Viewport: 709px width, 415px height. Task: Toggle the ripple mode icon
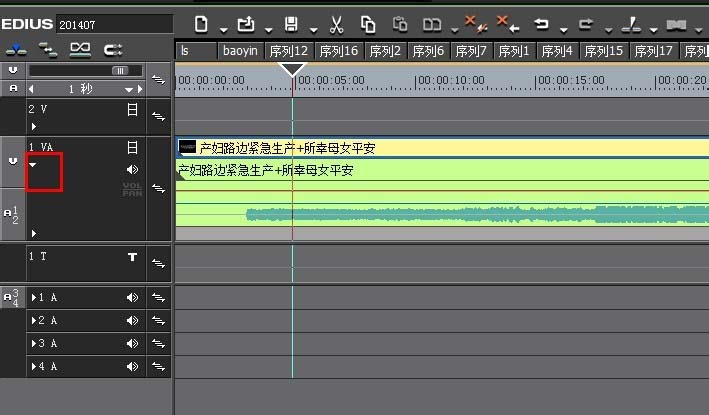pyautogui.click(x=47, y=49)
